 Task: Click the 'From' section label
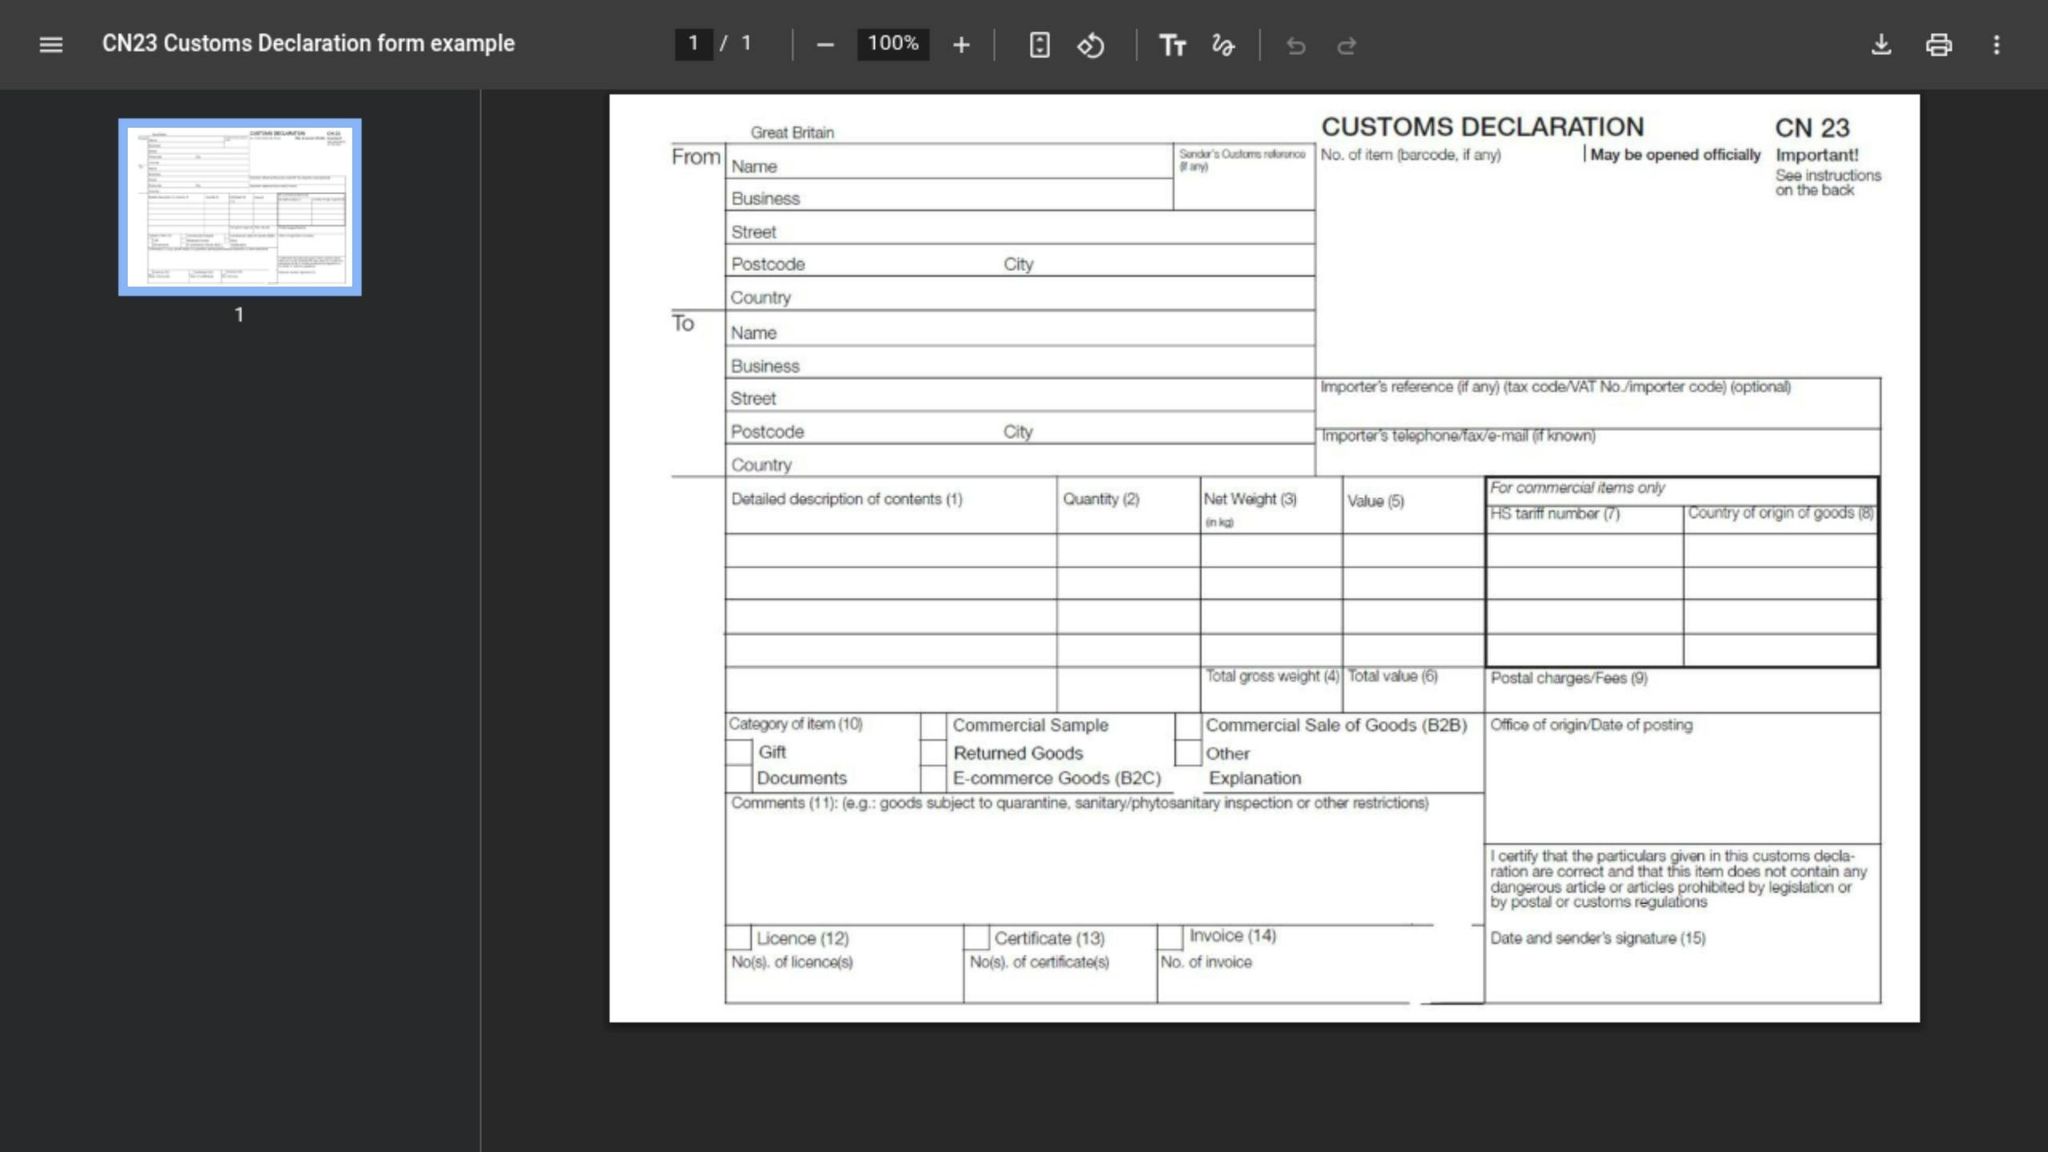(x=696, y=157)
